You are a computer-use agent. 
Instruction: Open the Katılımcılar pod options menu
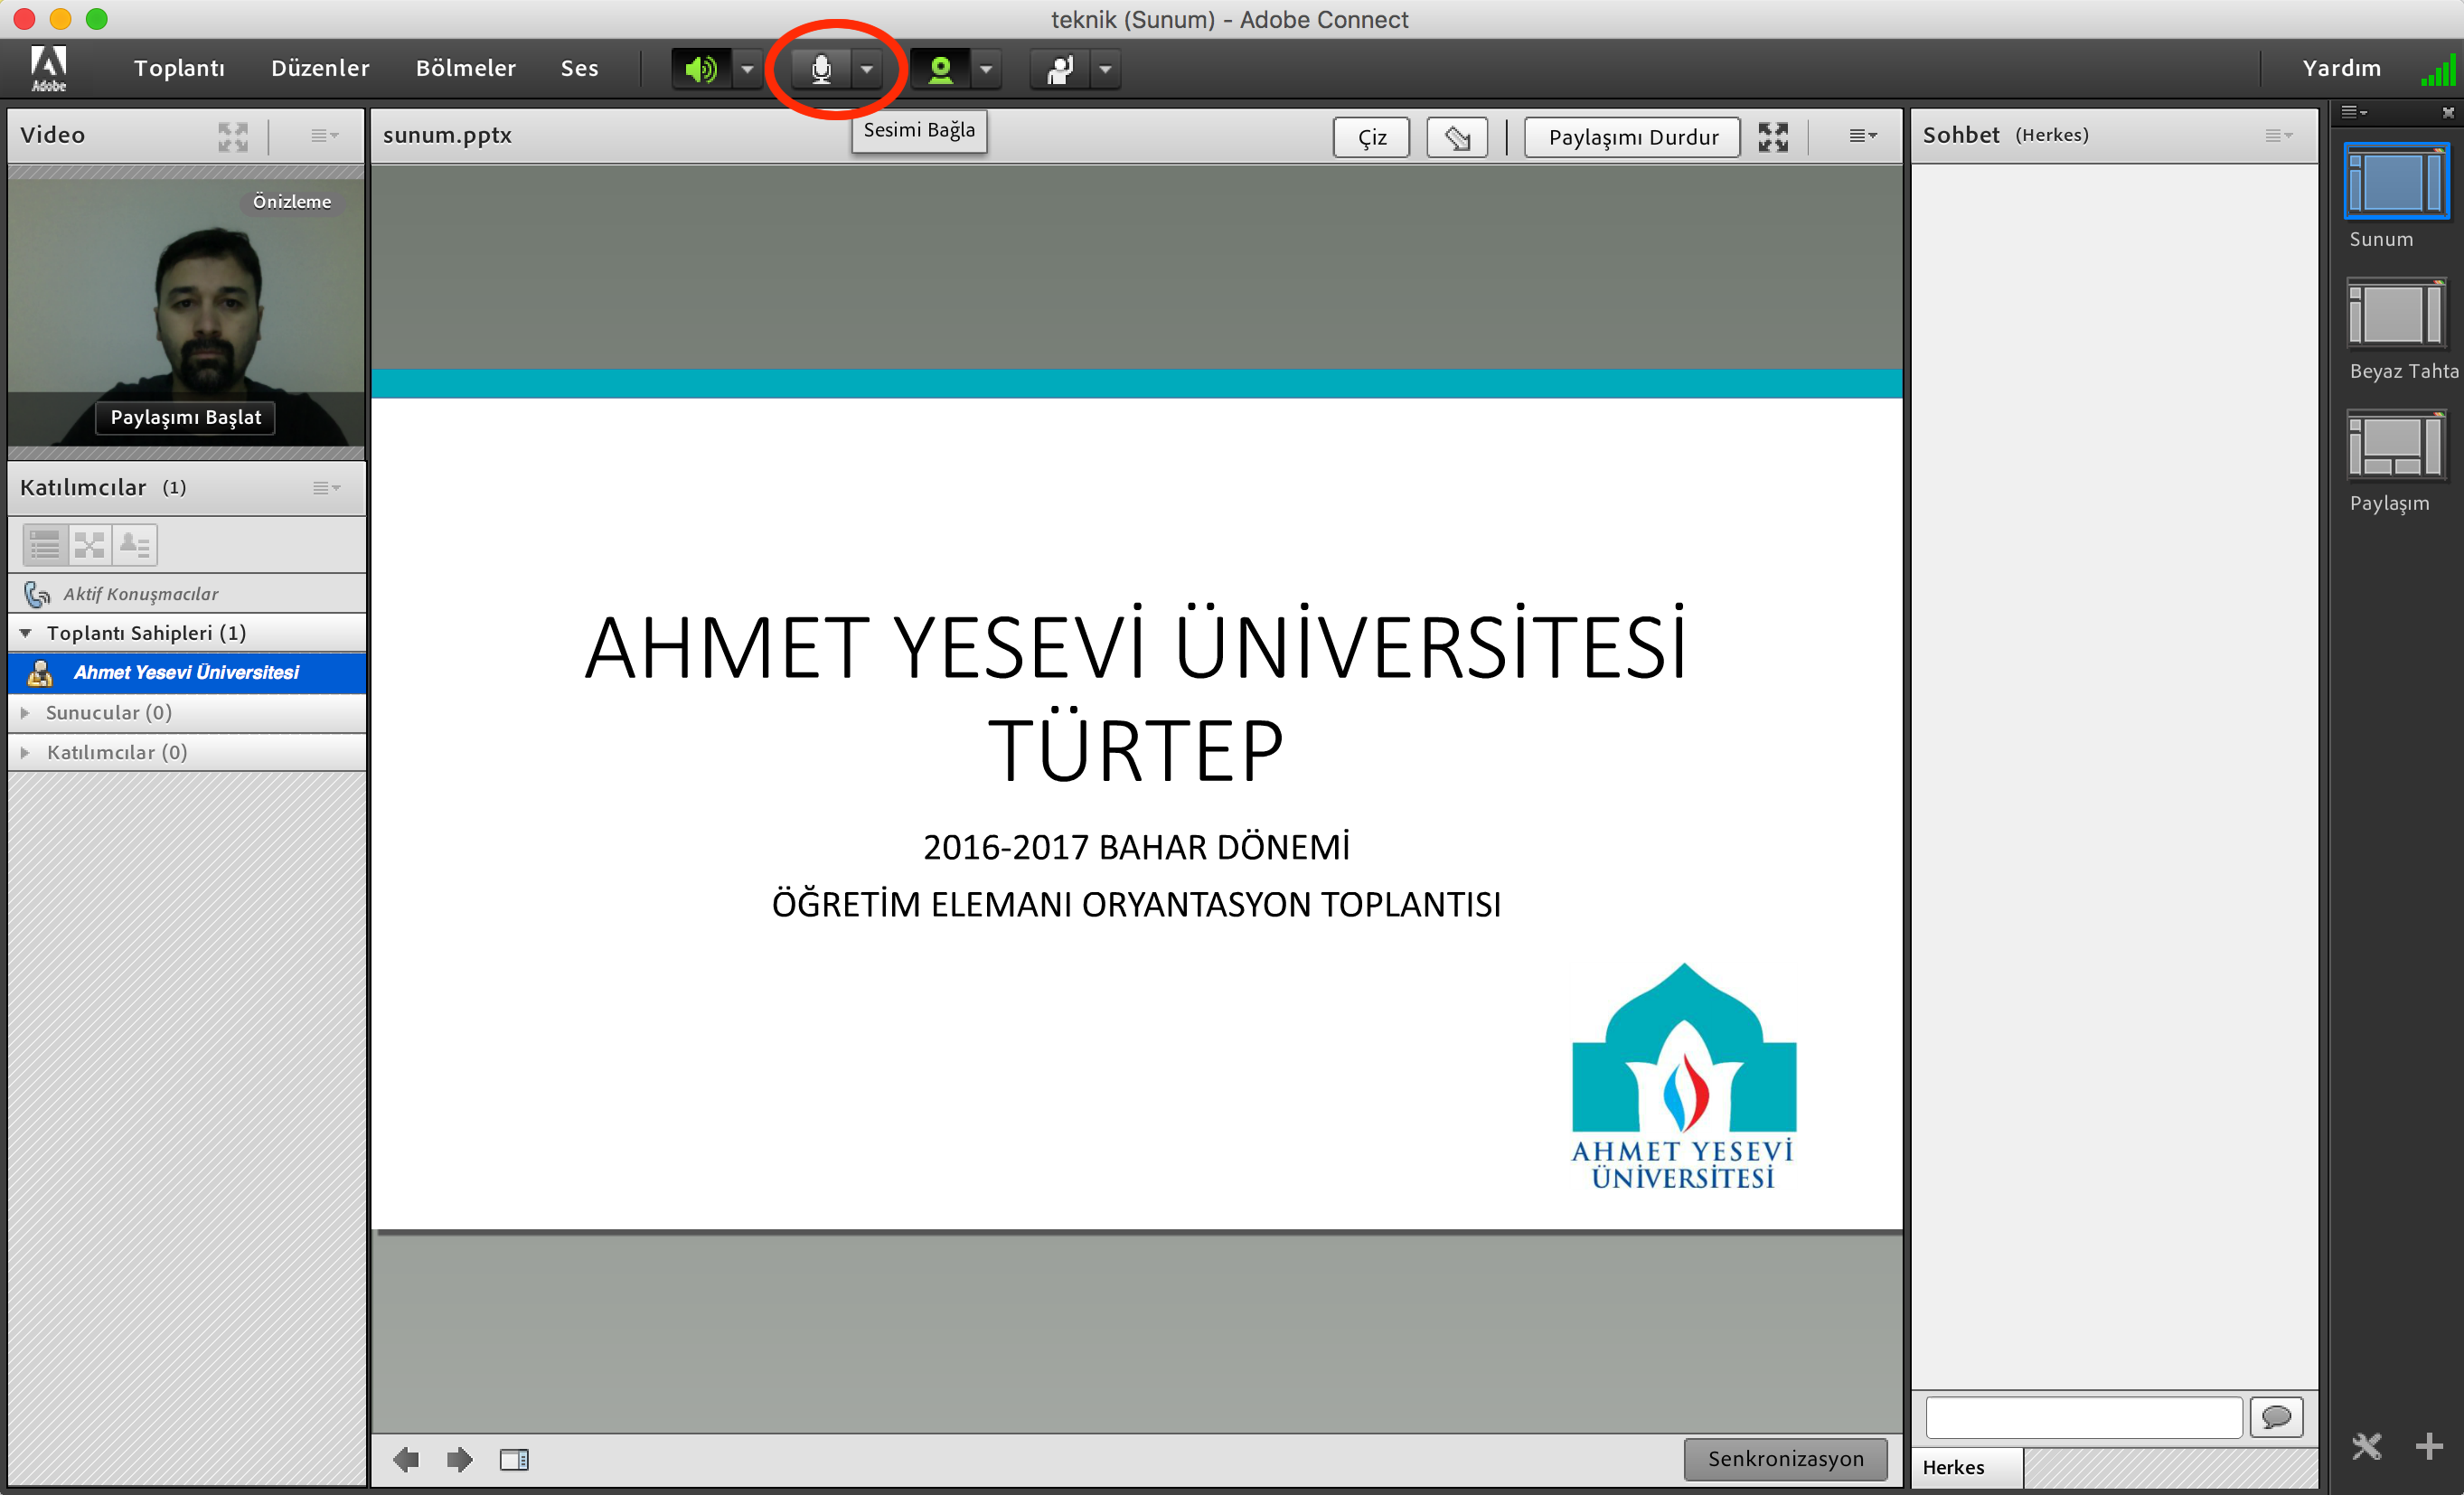point(326,488)
